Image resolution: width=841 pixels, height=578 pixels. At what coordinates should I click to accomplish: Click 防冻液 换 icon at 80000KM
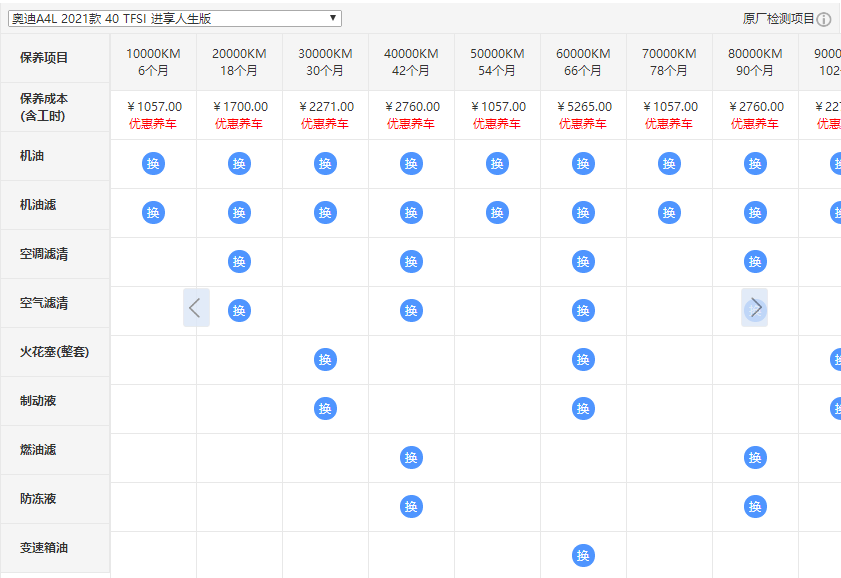[x=755, y=507]
